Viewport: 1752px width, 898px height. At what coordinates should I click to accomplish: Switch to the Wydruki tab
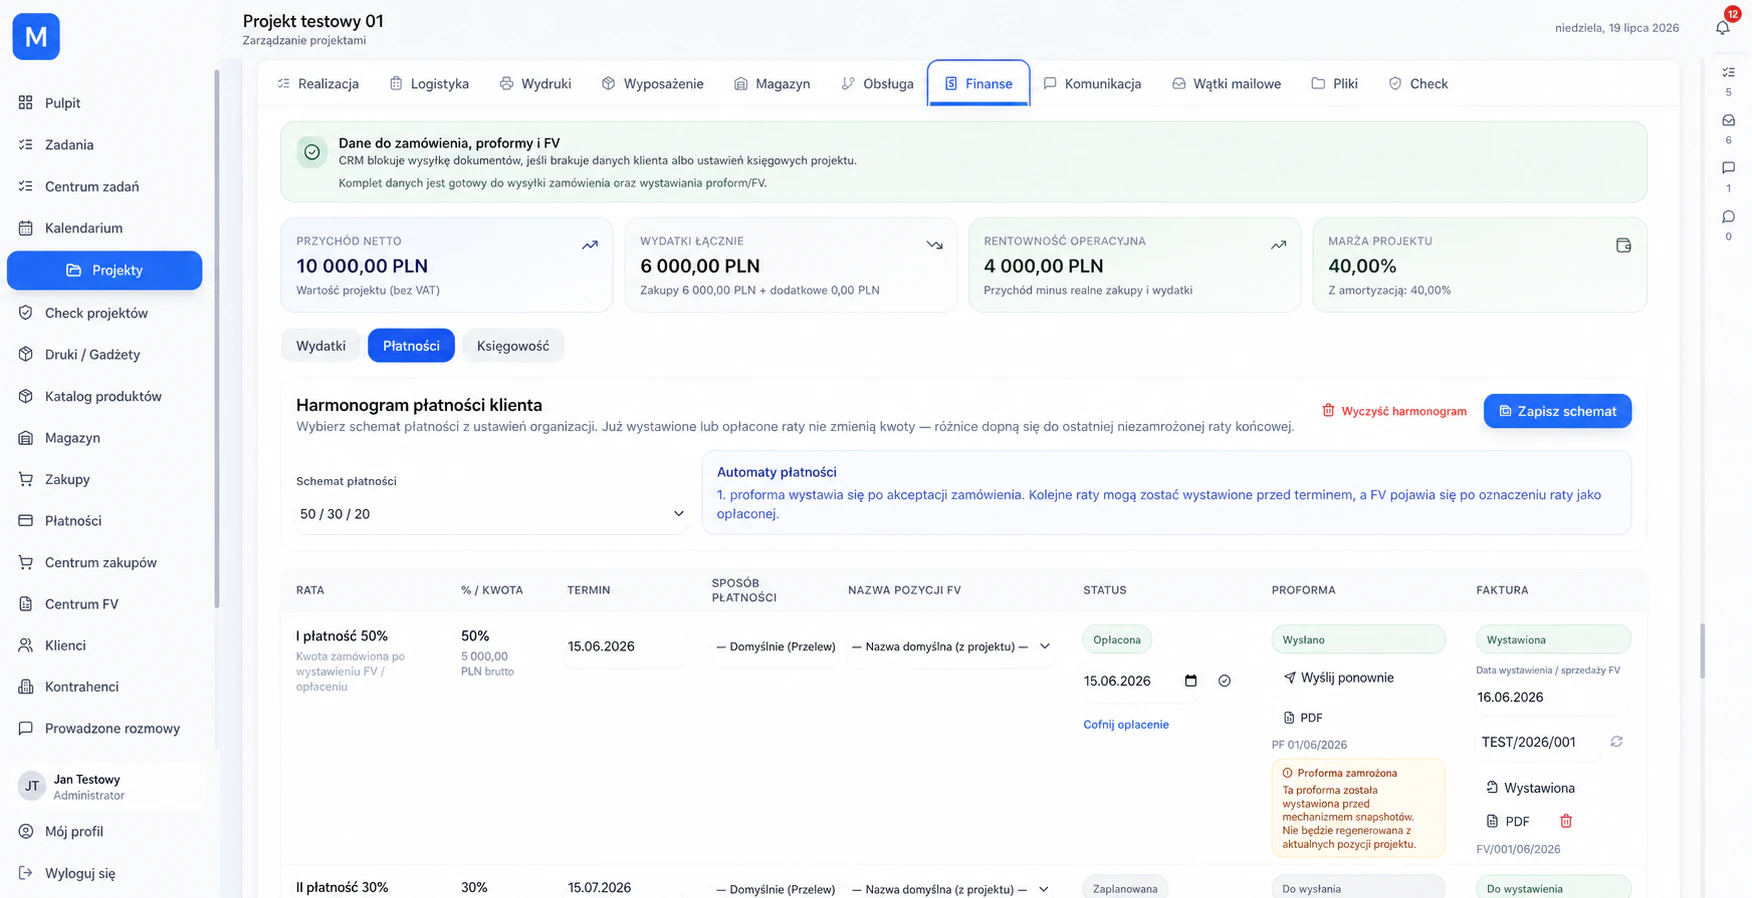pyautogui.click(x=536, y=84)
